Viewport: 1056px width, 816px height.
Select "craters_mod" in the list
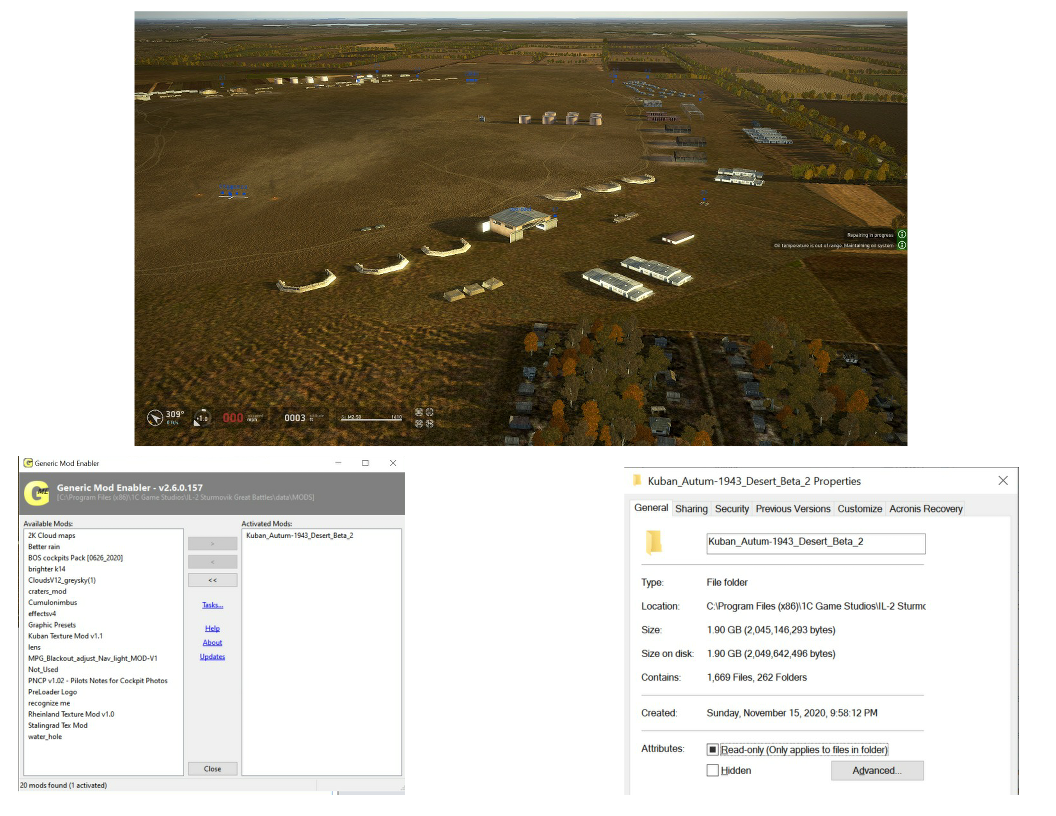[47, 591]
